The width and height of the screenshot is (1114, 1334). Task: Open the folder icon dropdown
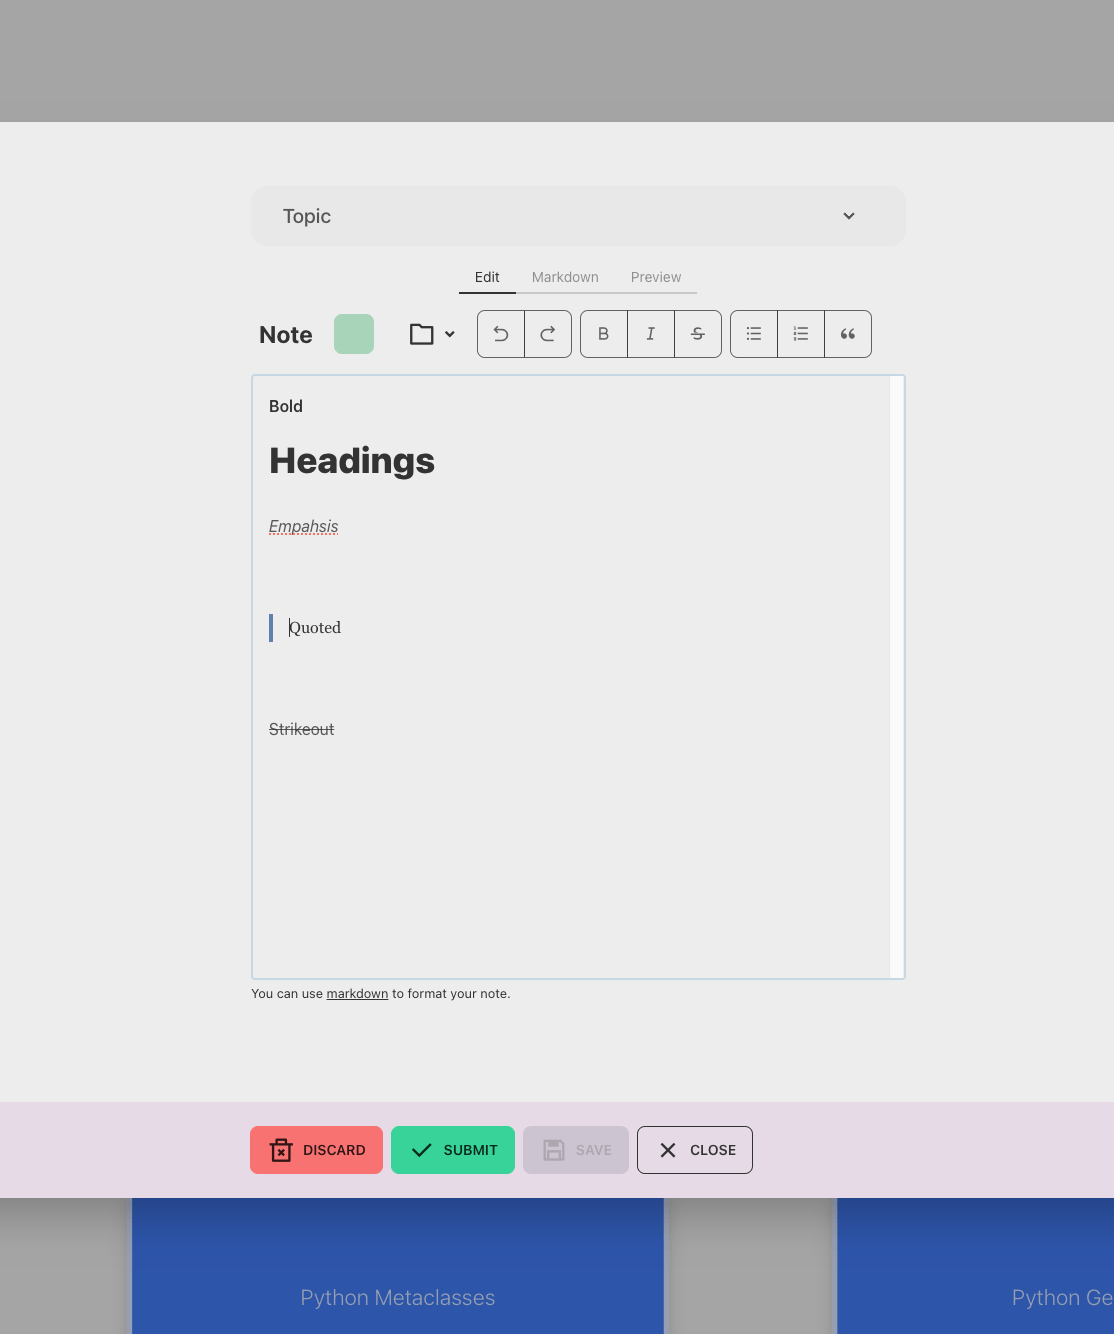[x=432, y=334]
